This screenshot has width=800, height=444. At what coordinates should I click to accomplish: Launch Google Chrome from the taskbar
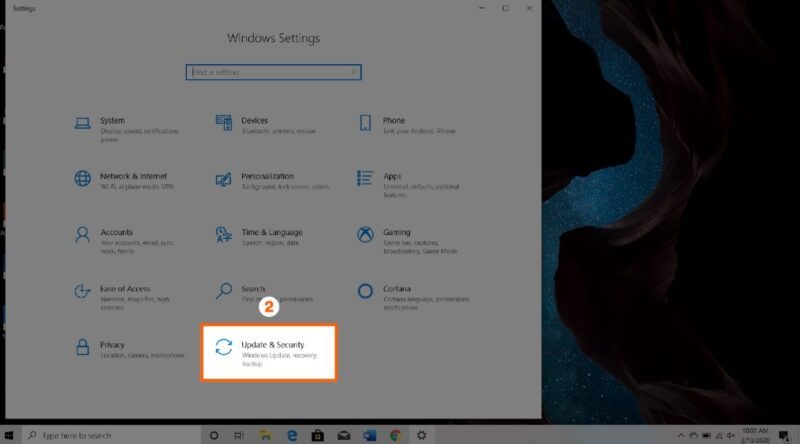(395, 435)
